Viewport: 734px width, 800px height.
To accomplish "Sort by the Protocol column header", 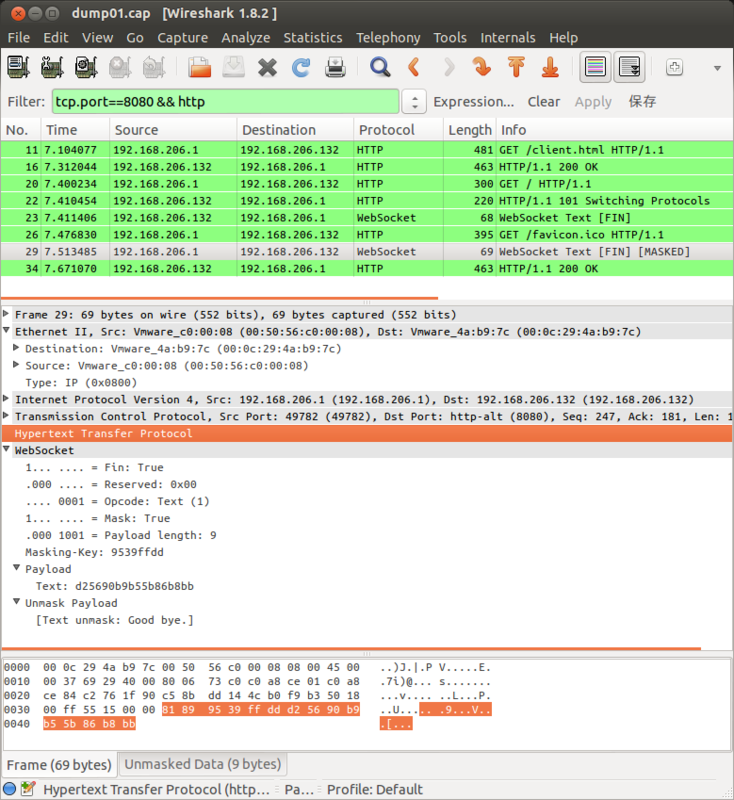I will click(398, 130).
